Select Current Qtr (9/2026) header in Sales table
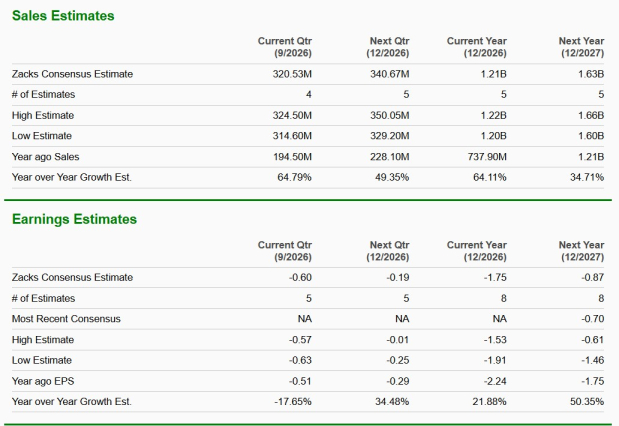The width and height of the screenshot is (619, 426). [x=285, y=47]
